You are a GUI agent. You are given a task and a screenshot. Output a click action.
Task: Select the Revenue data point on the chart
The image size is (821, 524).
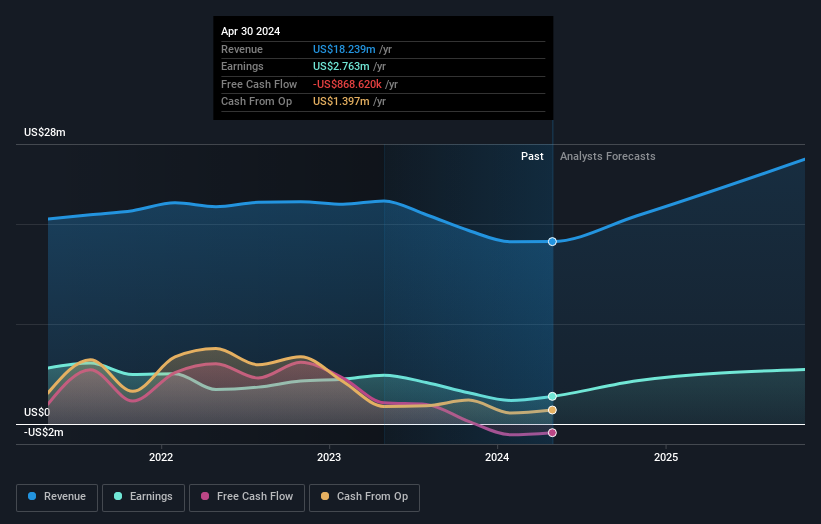552,241
